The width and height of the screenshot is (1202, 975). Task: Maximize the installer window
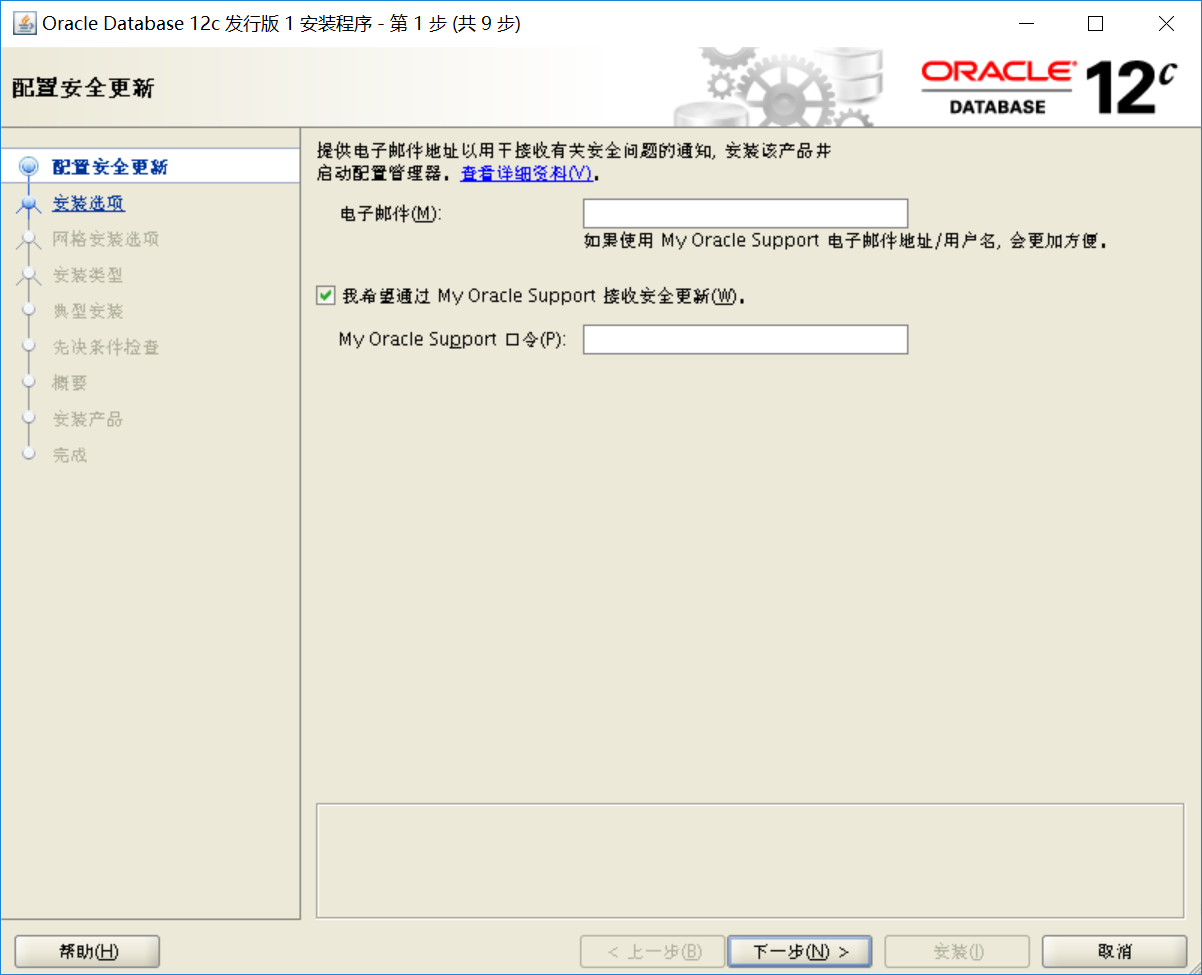click(x=1096, y=23)
